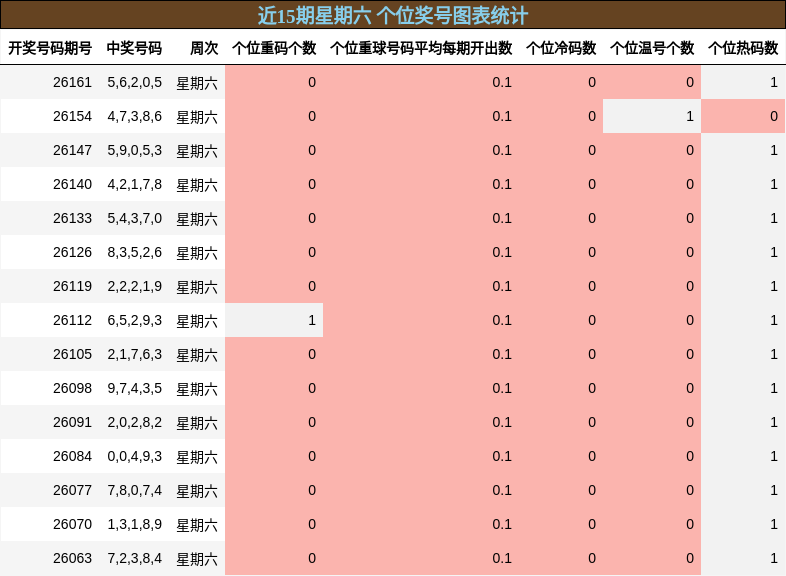Click 个位重码个数 value 0 in row 26098
786x576 pixels.
312,388
